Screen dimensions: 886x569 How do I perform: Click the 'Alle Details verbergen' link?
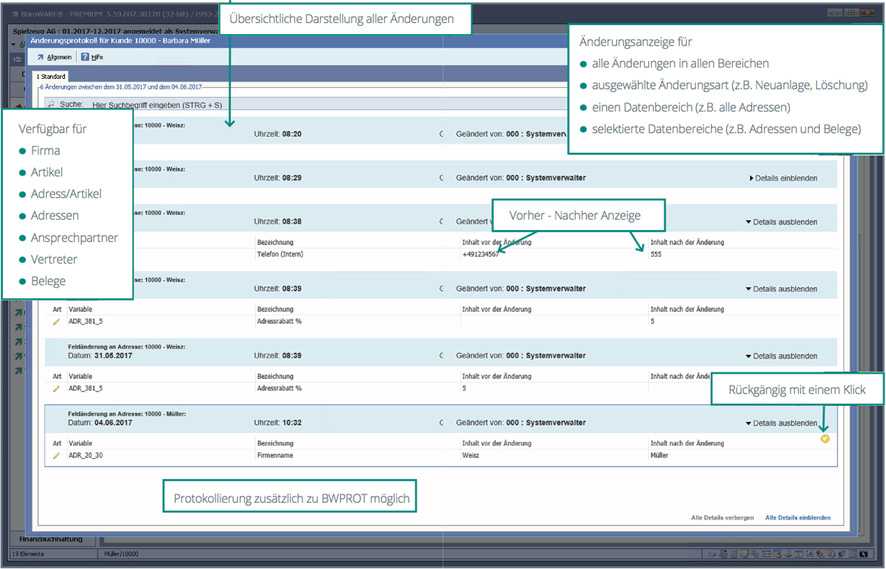click(x=722, y=518)
